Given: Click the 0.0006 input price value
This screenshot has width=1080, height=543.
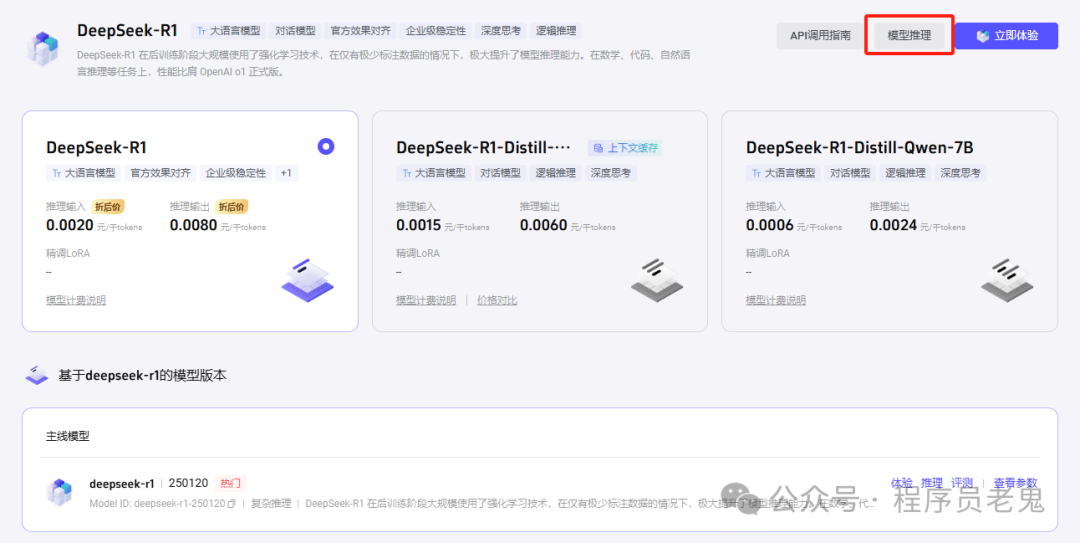Looking at the screenshot, I should pos(769,225).
